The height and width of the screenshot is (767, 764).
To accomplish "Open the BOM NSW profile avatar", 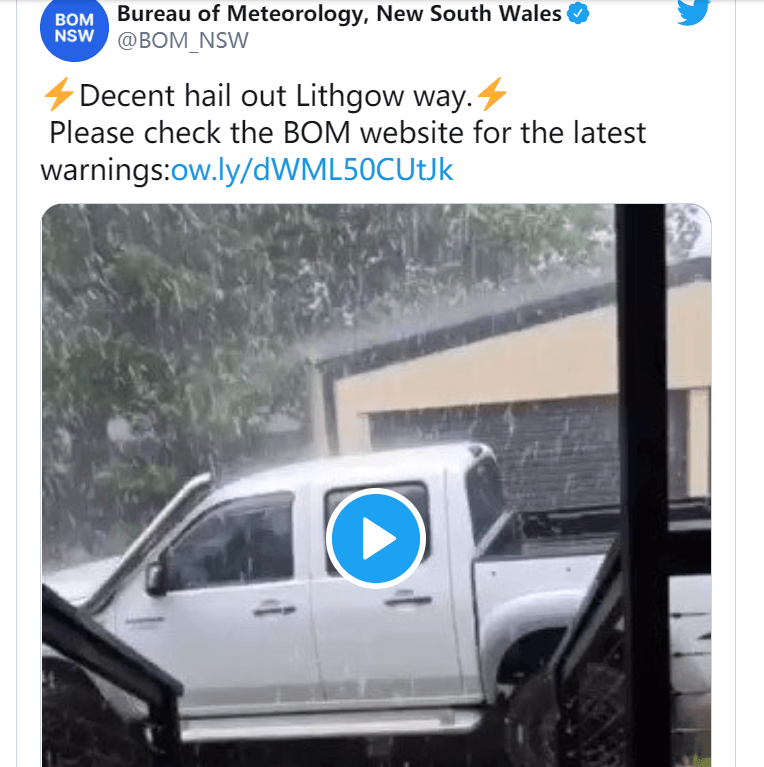I will [74, 28].
